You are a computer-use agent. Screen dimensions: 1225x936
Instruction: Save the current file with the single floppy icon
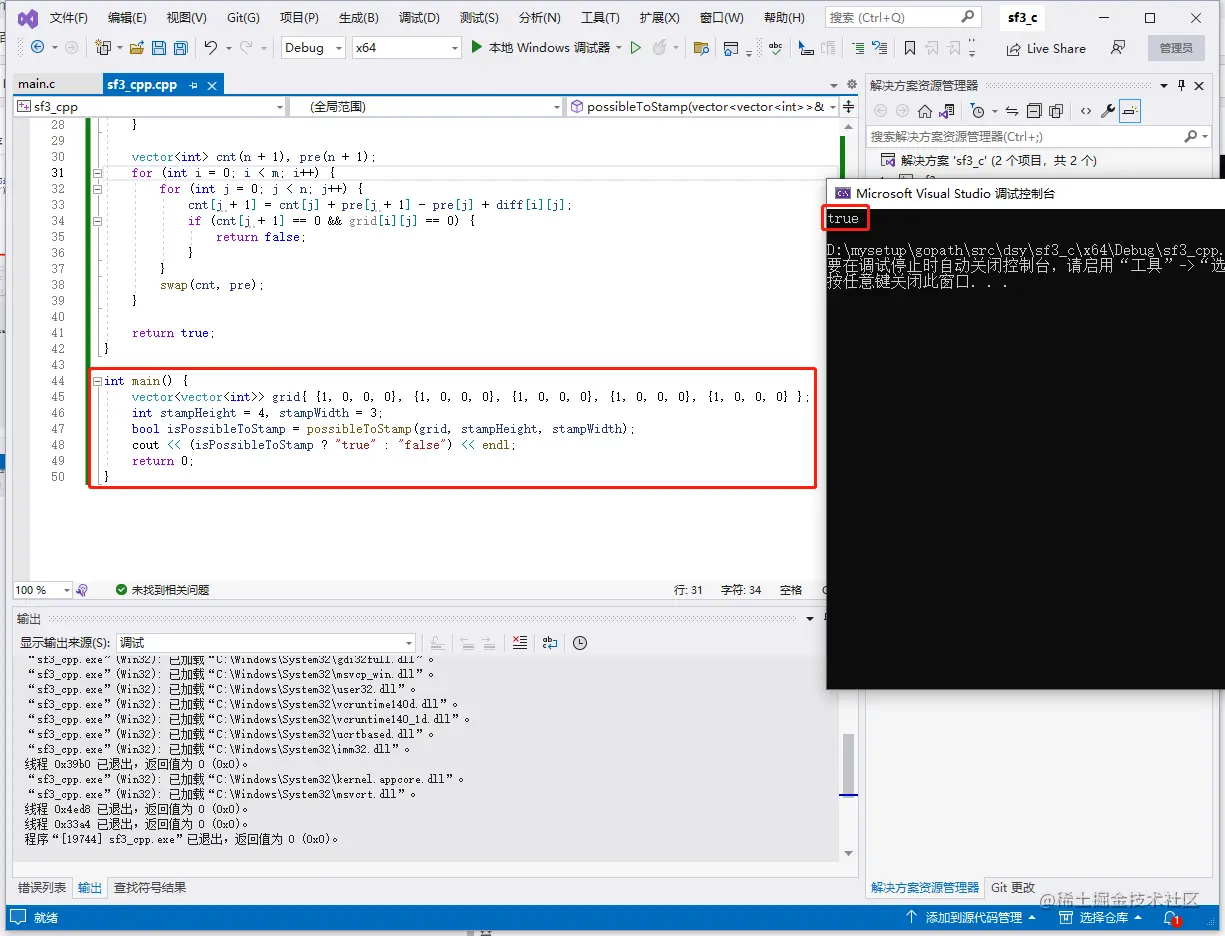(x=159, y=47)
